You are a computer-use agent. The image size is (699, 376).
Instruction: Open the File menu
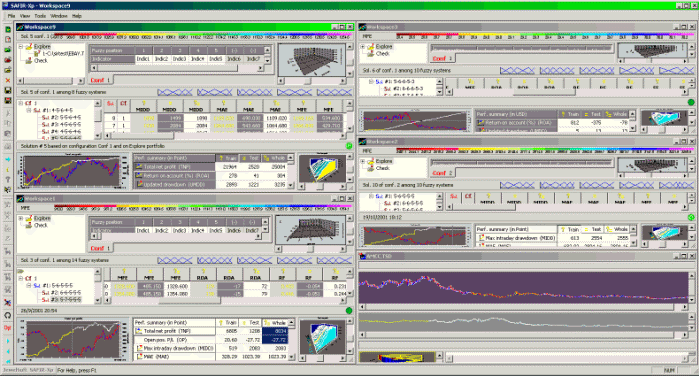(12, 16)
